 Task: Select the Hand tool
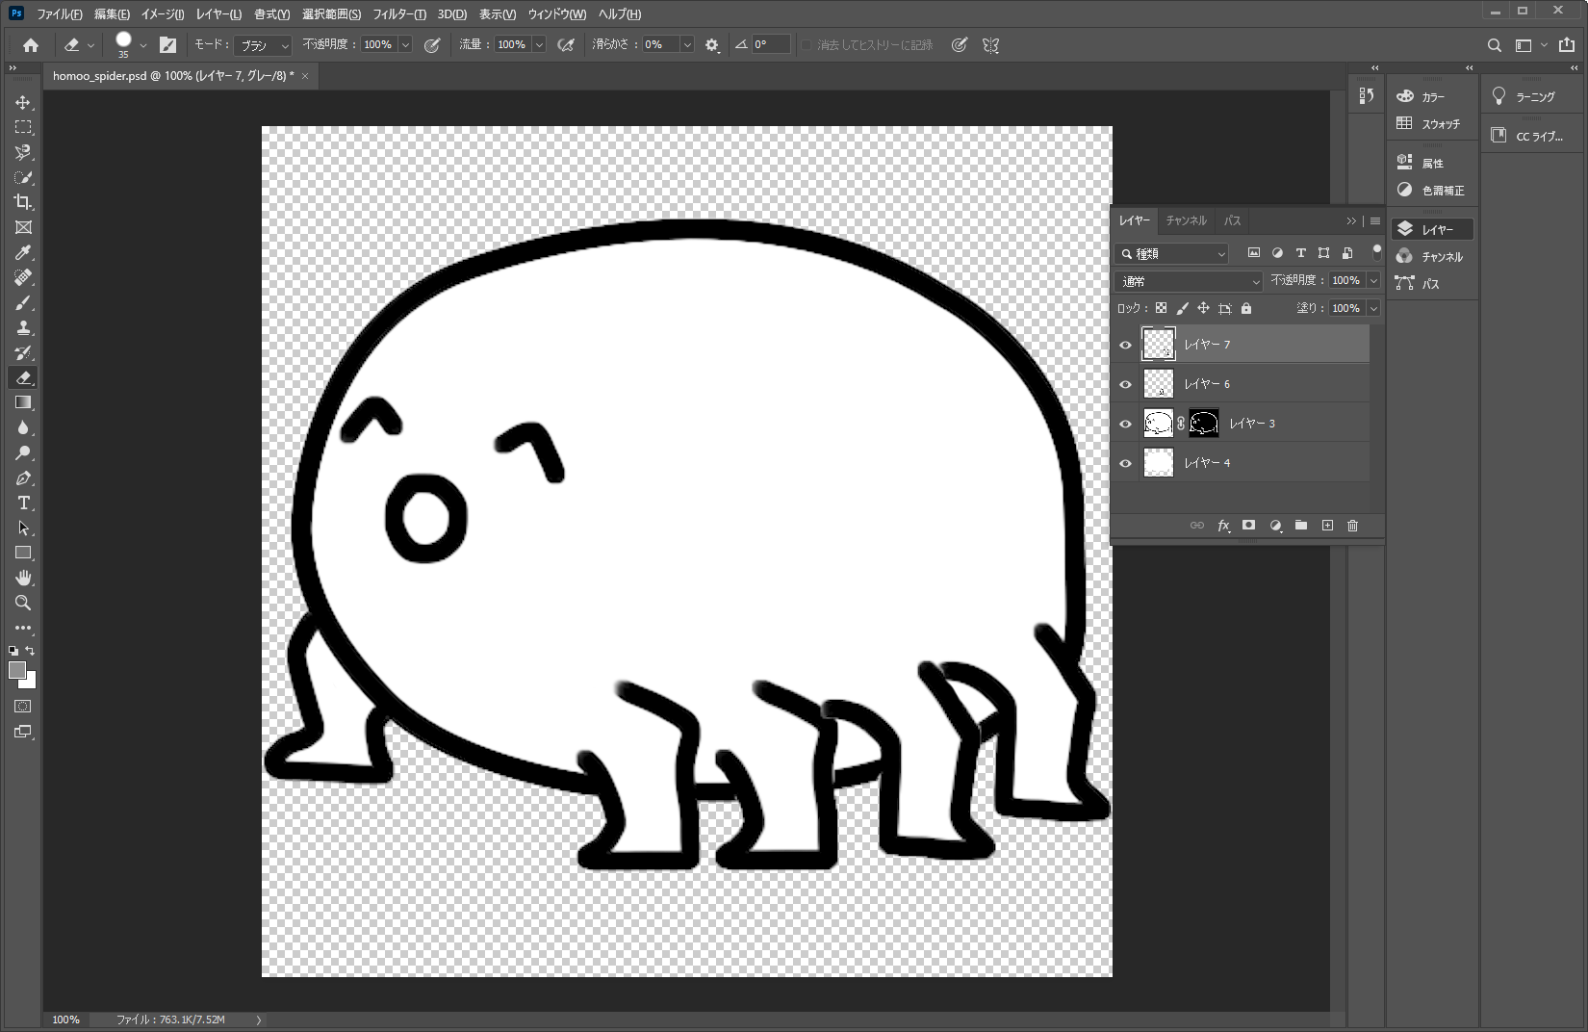[x=23, y=578]
